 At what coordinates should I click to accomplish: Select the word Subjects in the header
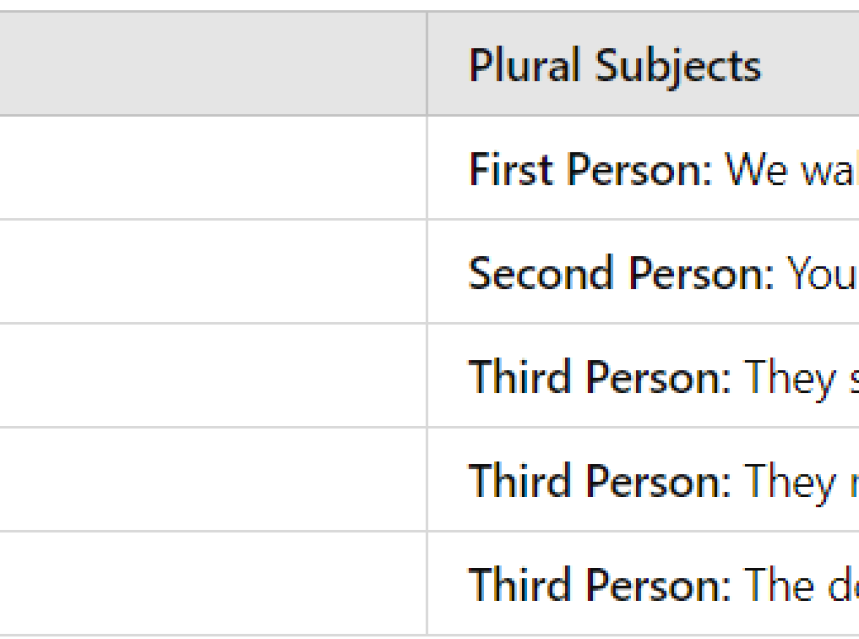point(678,66)
